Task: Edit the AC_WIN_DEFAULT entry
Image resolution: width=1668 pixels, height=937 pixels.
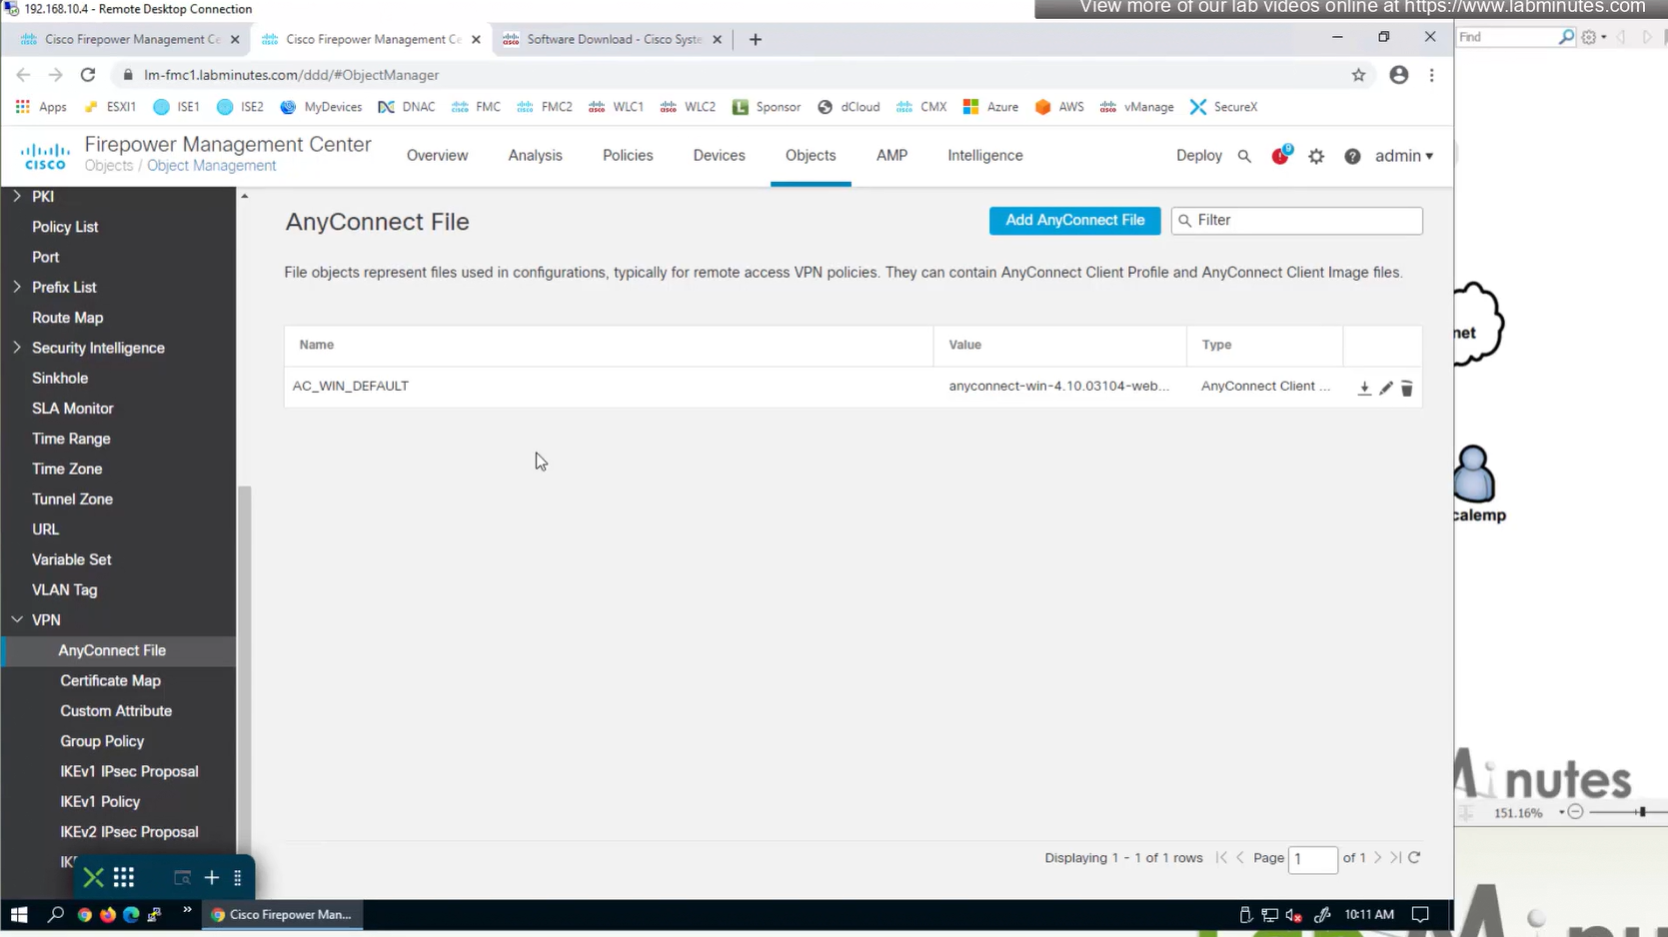Action: tap(1386, 388)
